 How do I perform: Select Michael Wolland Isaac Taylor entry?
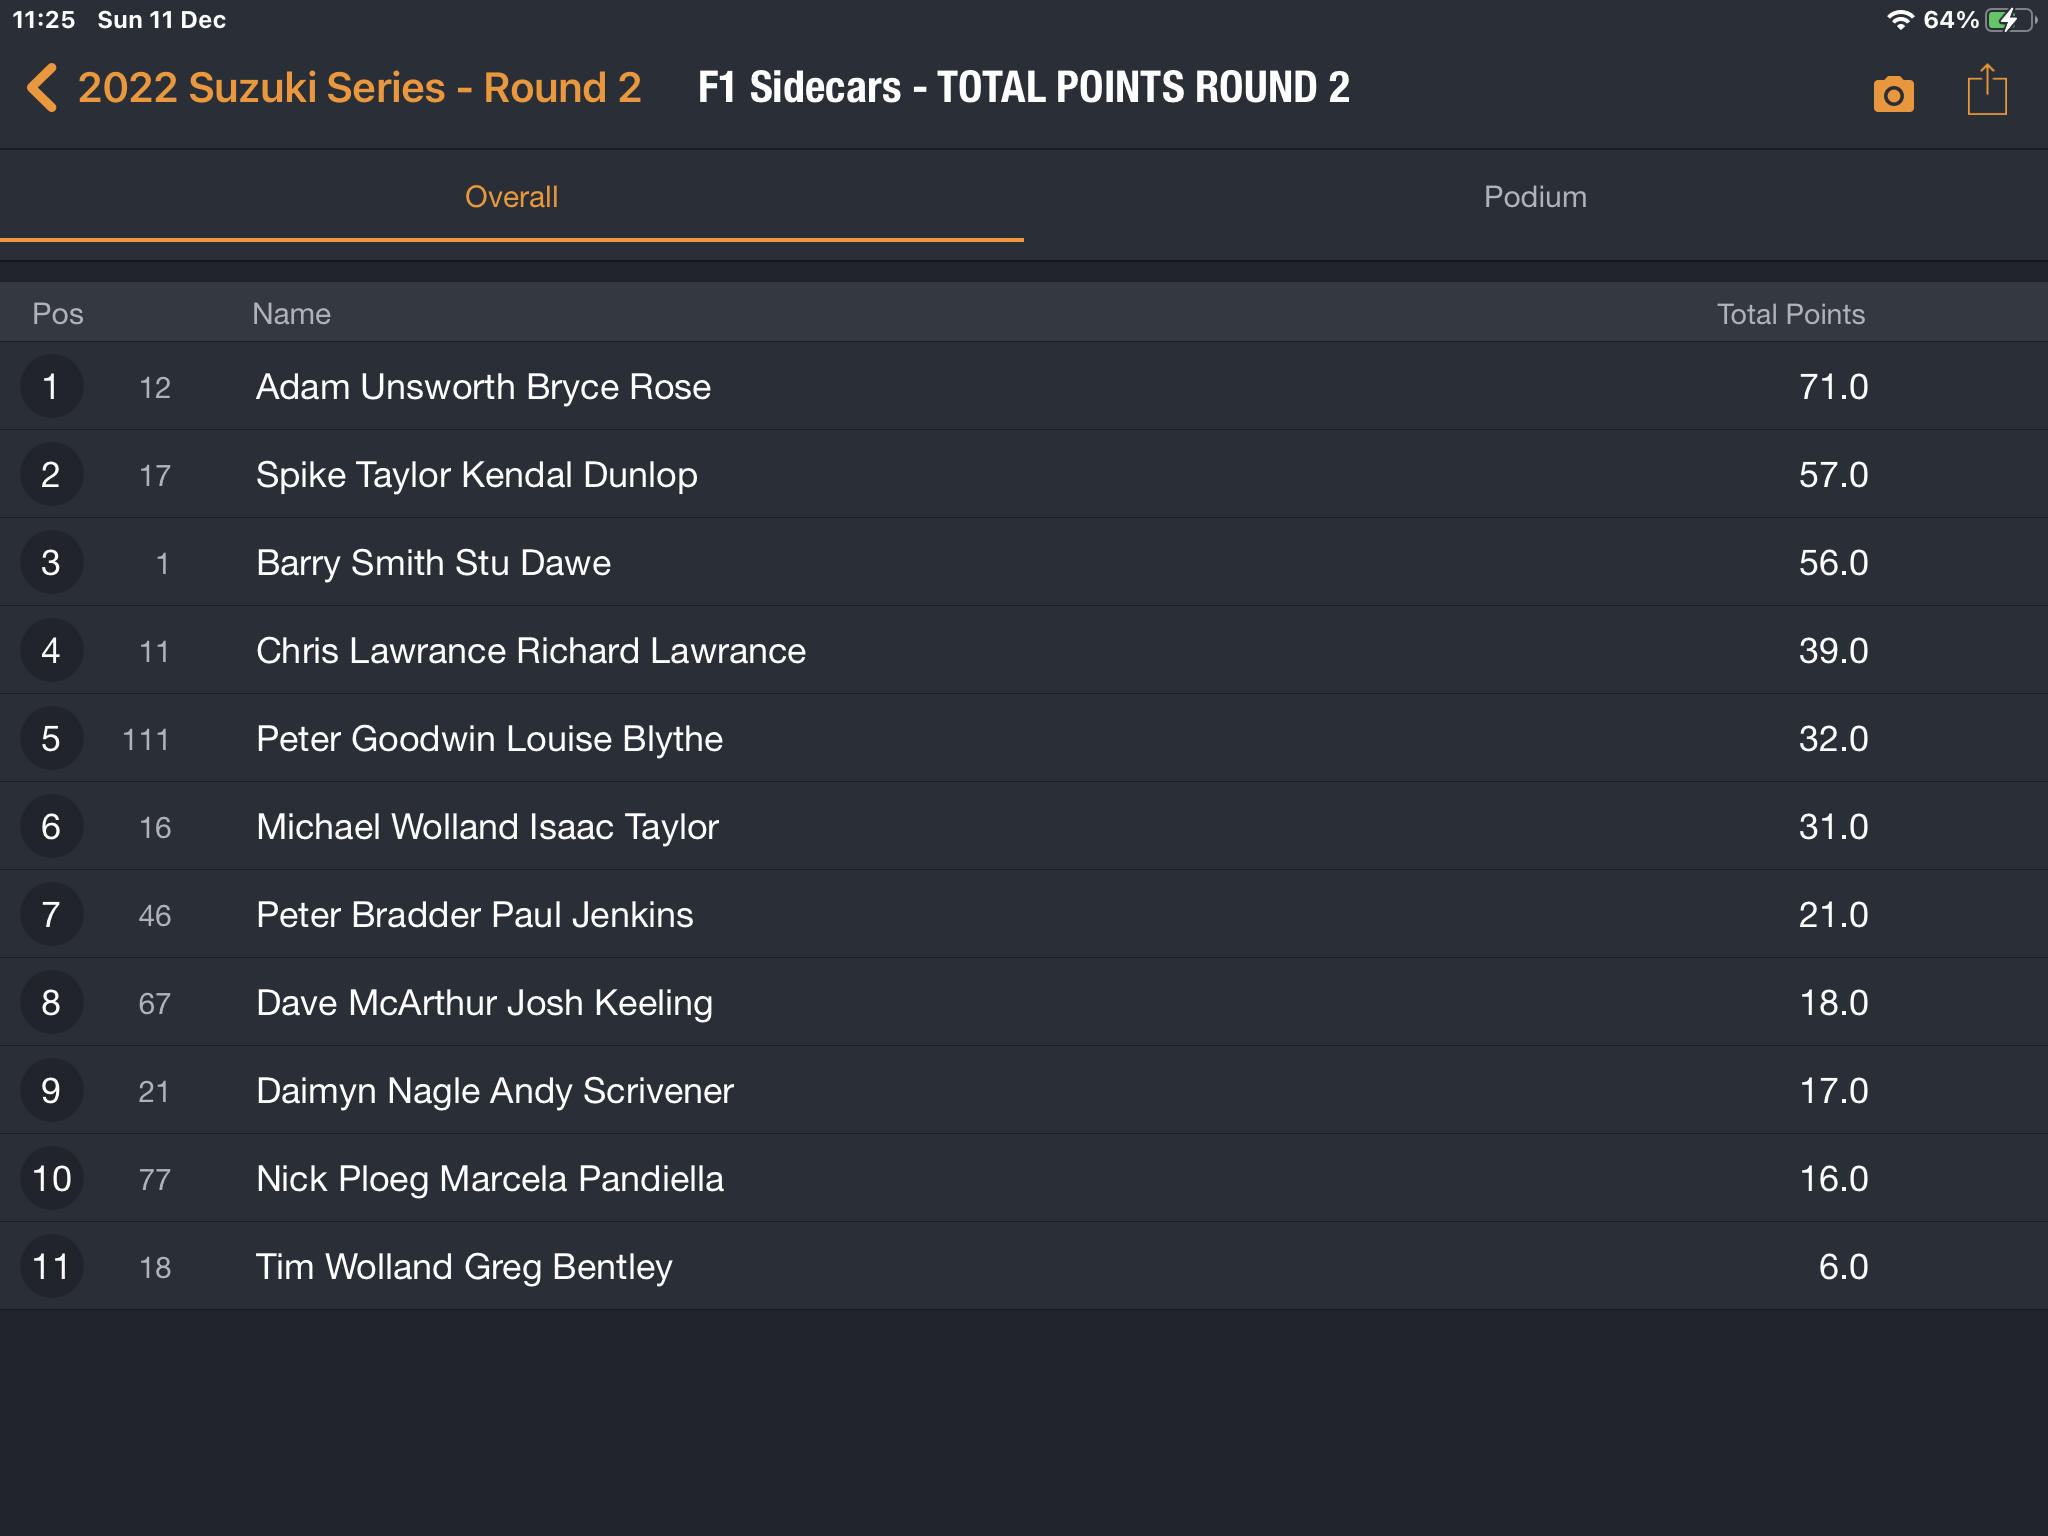pyautogui.click(x=487, y=827)
